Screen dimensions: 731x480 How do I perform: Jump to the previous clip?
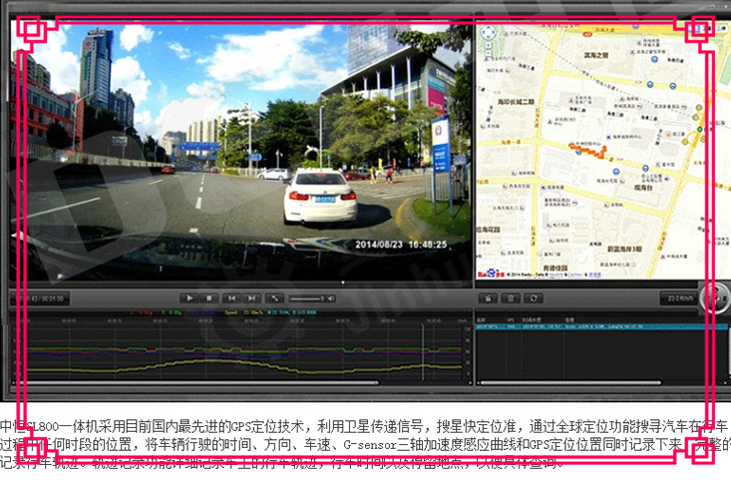click(232, 298)
